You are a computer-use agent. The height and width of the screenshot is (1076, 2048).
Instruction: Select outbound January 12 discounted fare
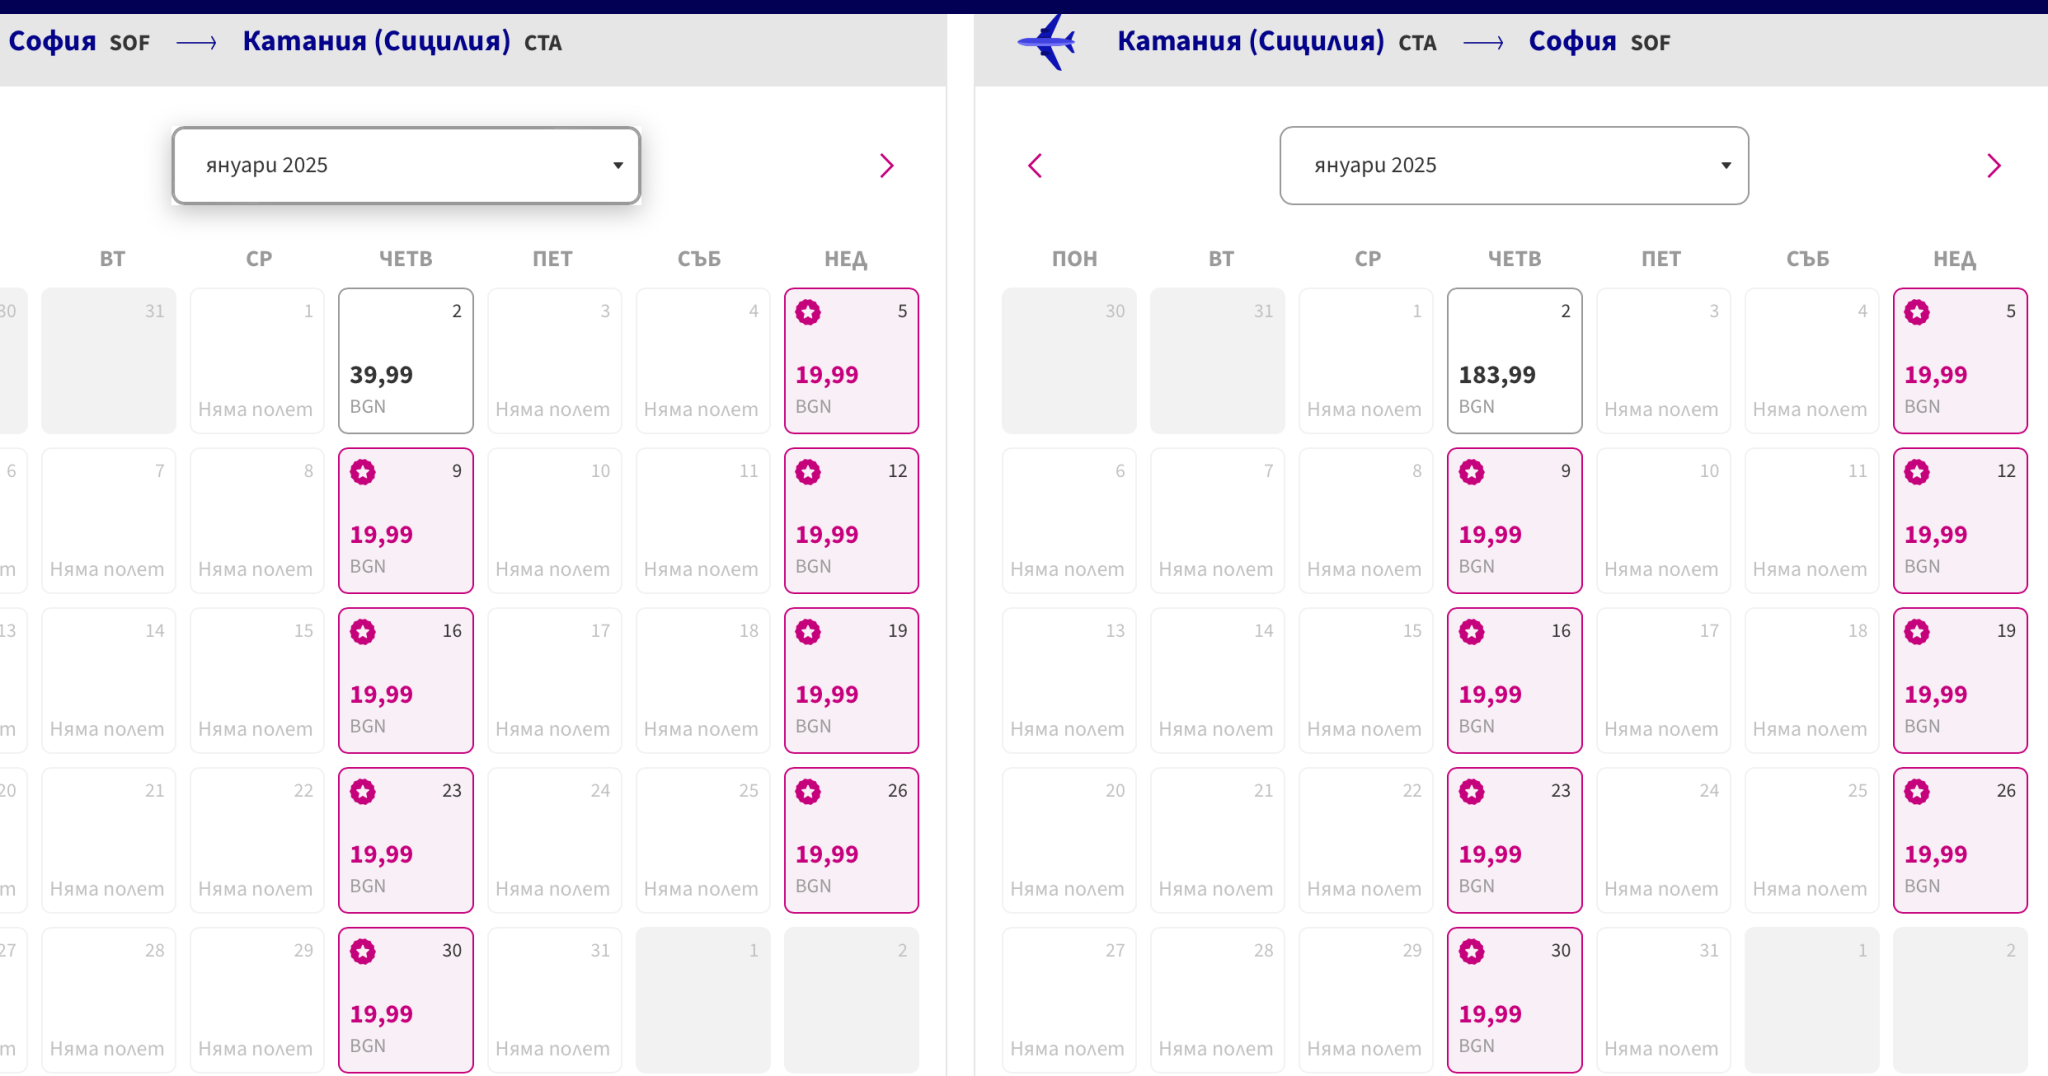point(851,521)
